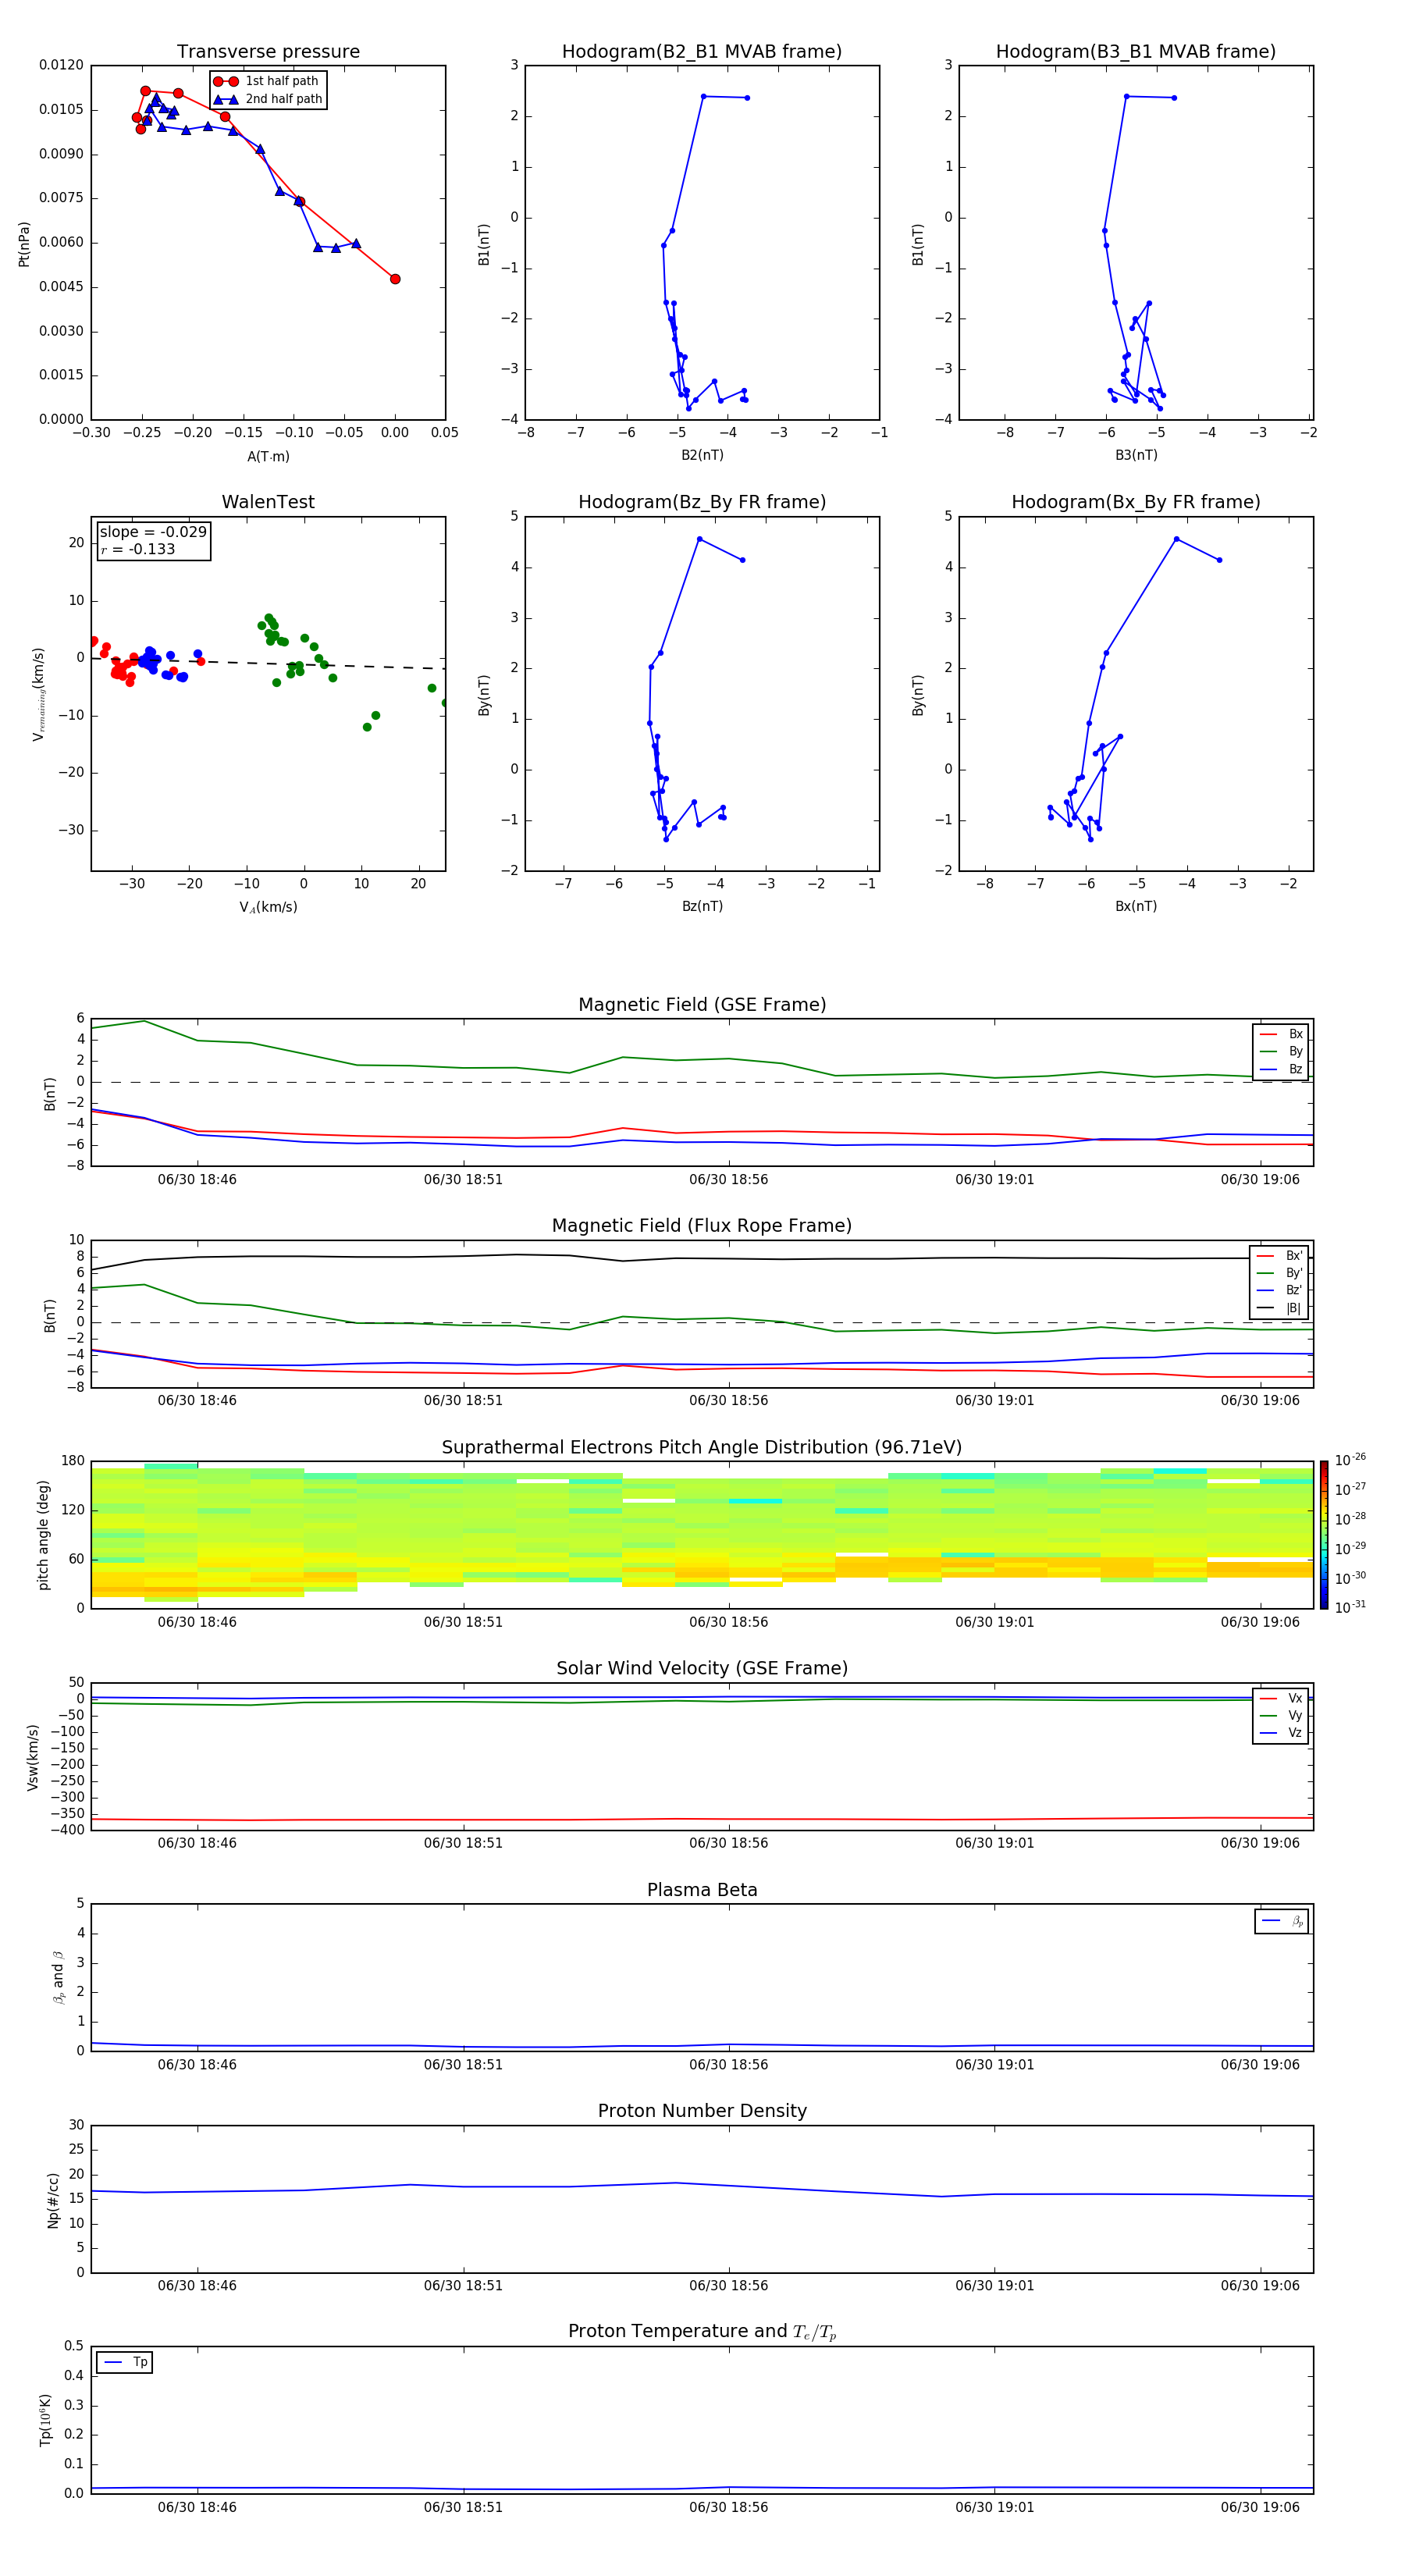Click the 'Magnetic Field (GSE Frame)' title
The image size is (1405, 2576).
click(702, 1005)
